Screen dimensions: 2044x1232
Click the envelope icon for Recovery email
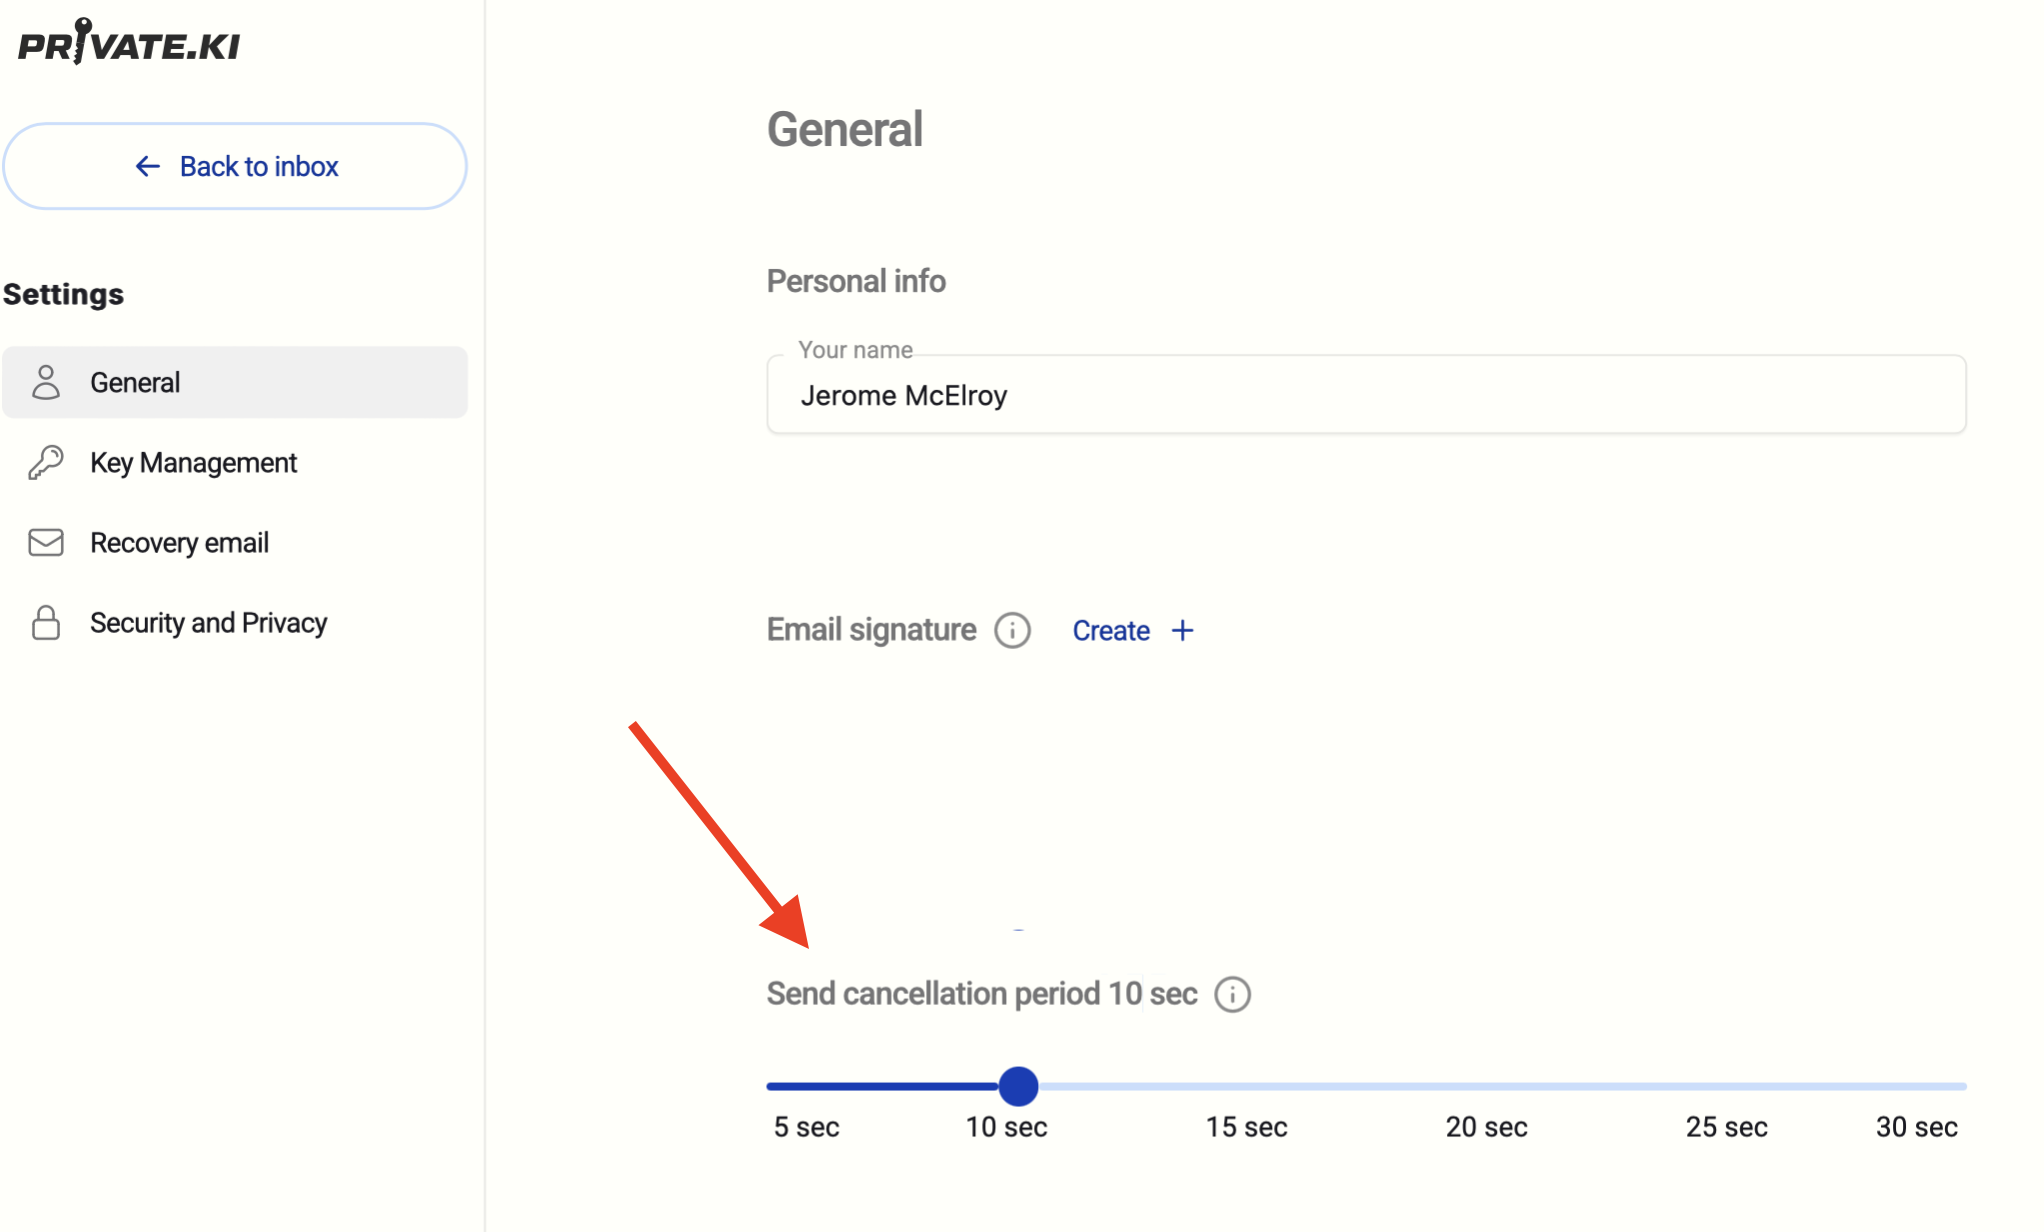[x=46, y=542]
